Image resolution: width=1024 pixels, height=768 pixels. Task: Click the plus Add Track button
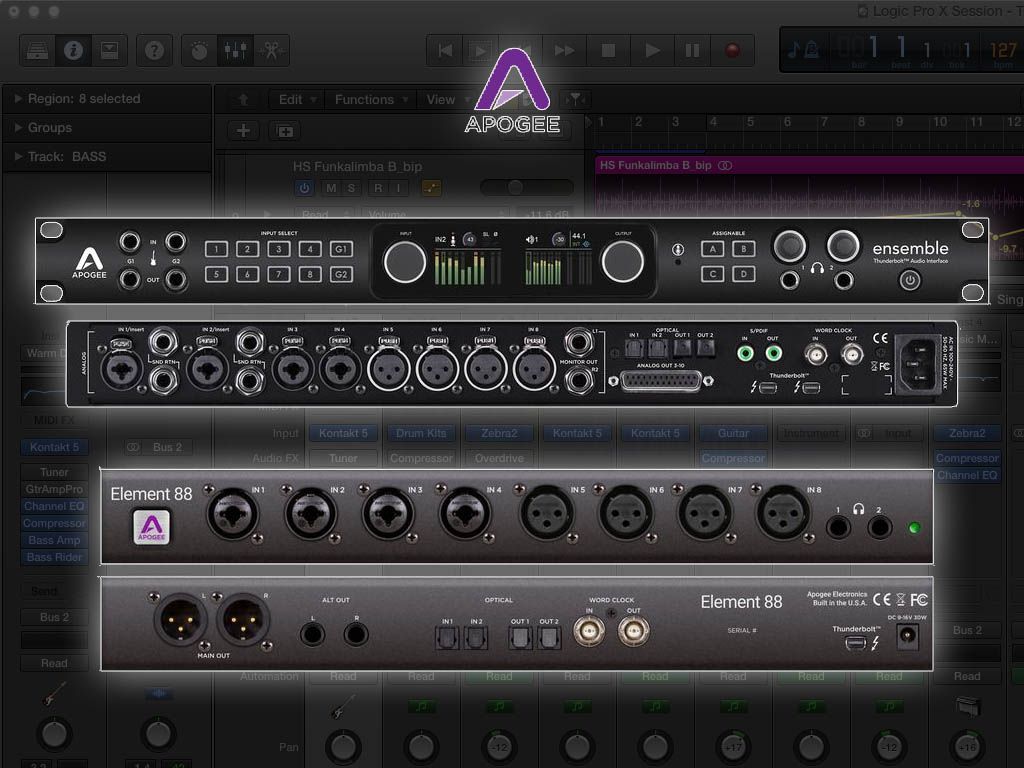[243, 131]
